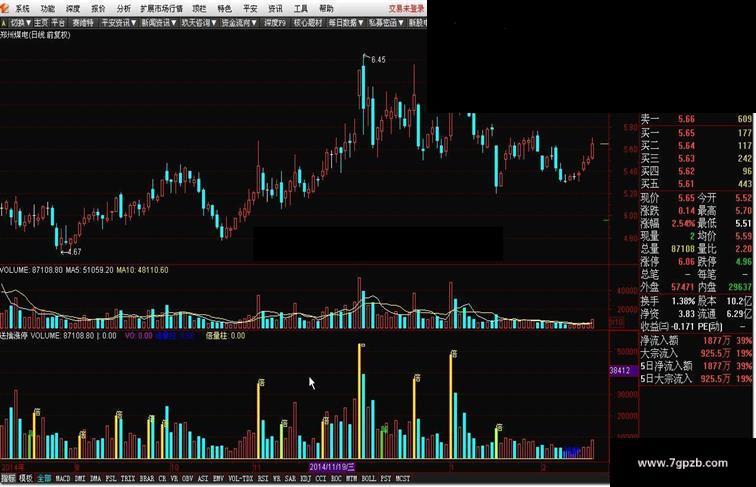Switch to the FSL indicator
This screenshot has width=756, height=487.
click(111, 478)
